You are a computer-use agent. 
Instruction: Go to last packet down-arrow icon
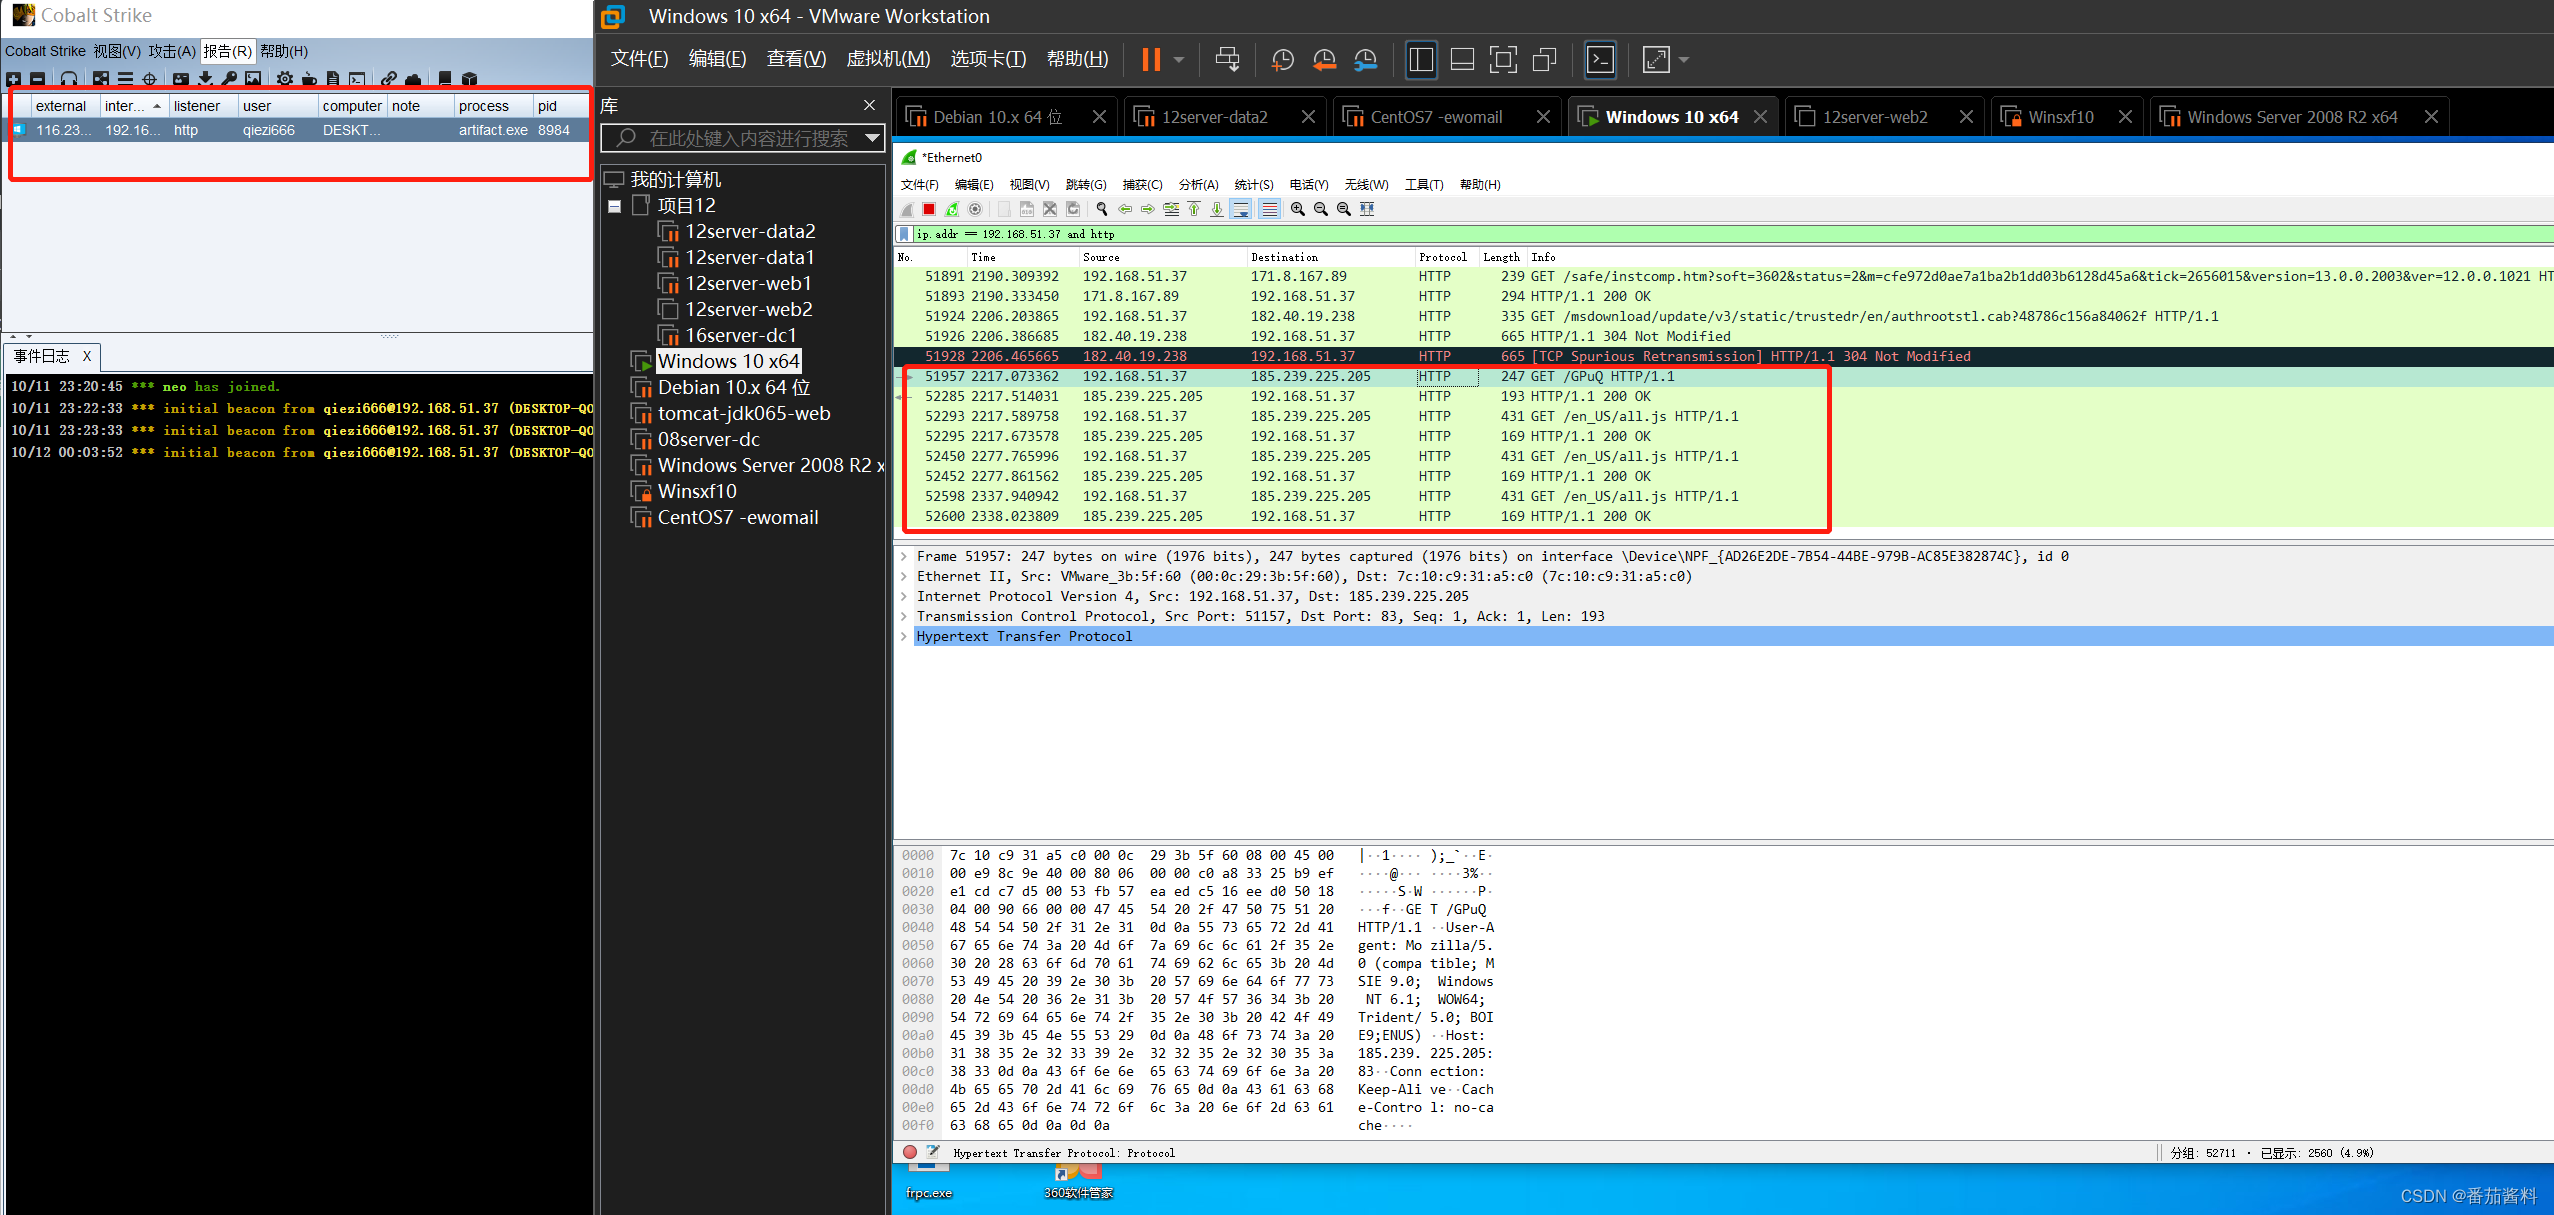coord(1217,209)
